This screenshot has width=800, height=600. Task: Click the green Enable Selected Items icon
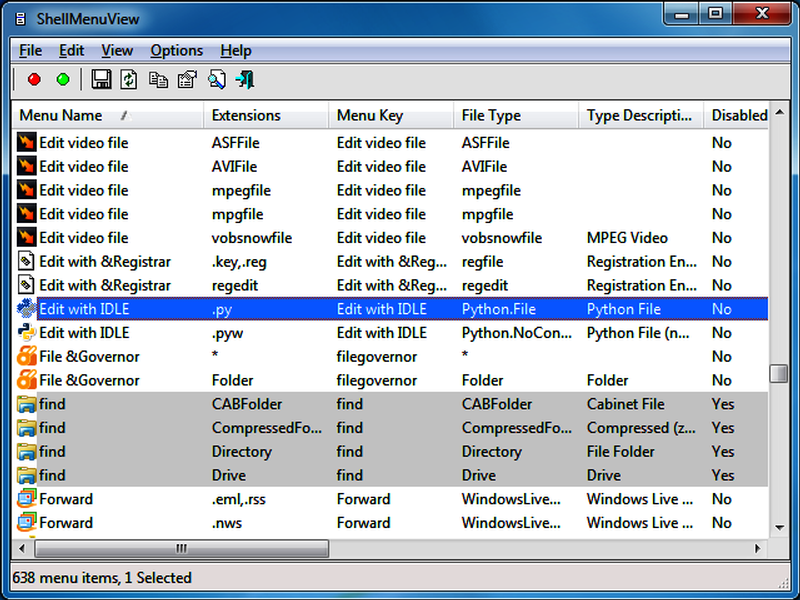(63, 80)
